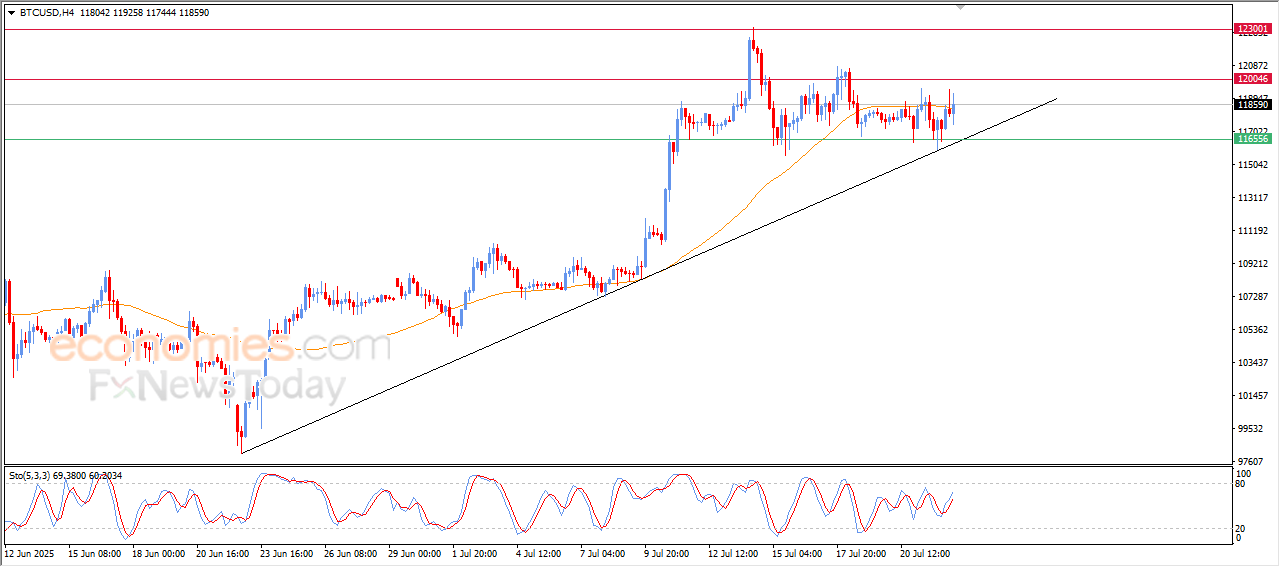Click the 7 Jul 04:00 date label
This screenshot has height=567, width=1280.
click(x=605, y=552)
